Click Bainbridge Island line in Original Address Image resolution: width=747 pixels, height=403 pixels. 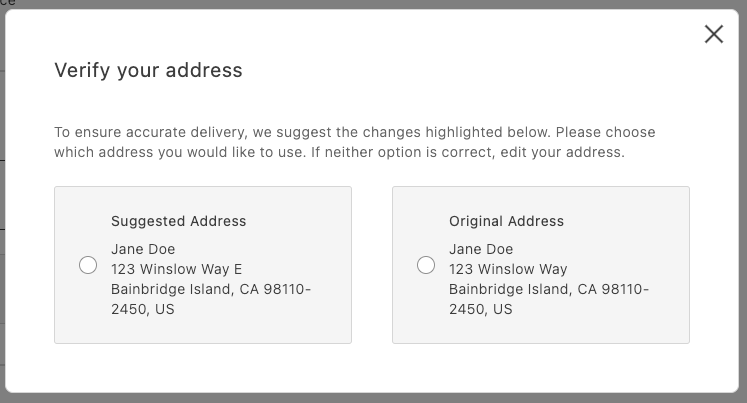[x=549, y=289]
